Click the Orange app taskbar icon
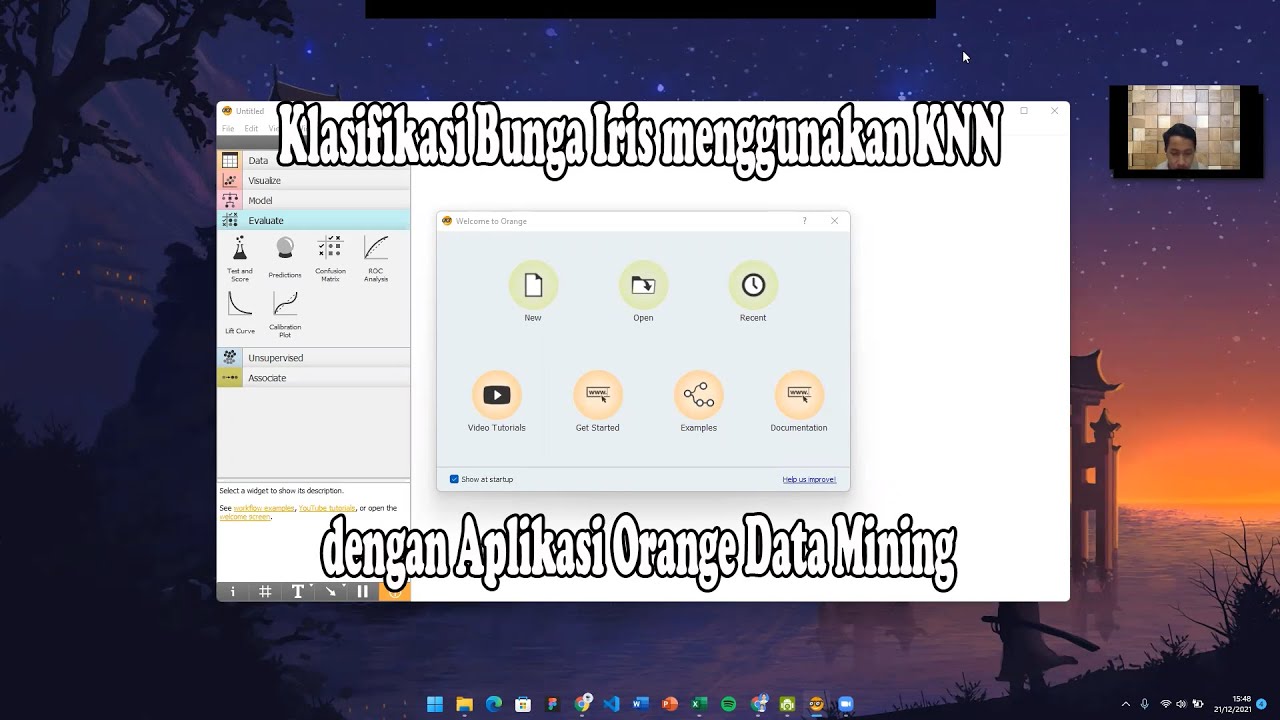Screen dimensions: 1280x720 point(816,704)
